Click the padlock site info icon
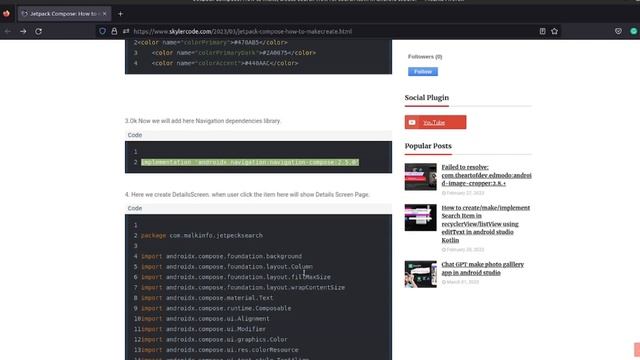Viewport: 640px width, 360px height. point(114,31)
